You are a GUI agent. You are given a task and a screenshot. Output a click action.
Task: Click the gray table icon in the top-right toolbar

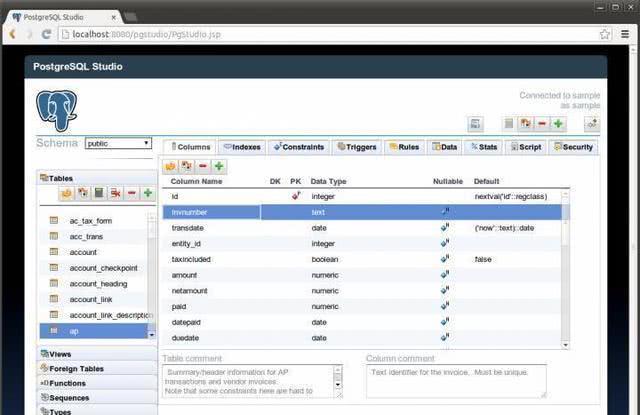coord(509,123)
